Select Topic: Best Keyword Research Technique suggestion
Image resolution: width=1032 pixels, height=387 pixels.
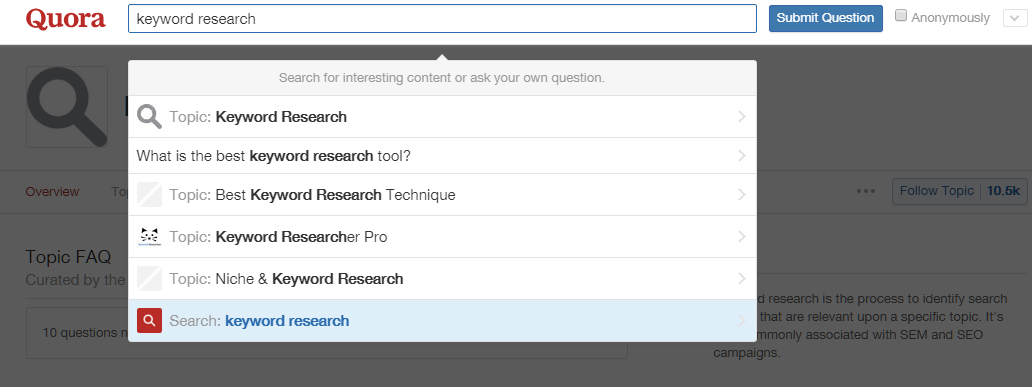(x=442, y=195)
